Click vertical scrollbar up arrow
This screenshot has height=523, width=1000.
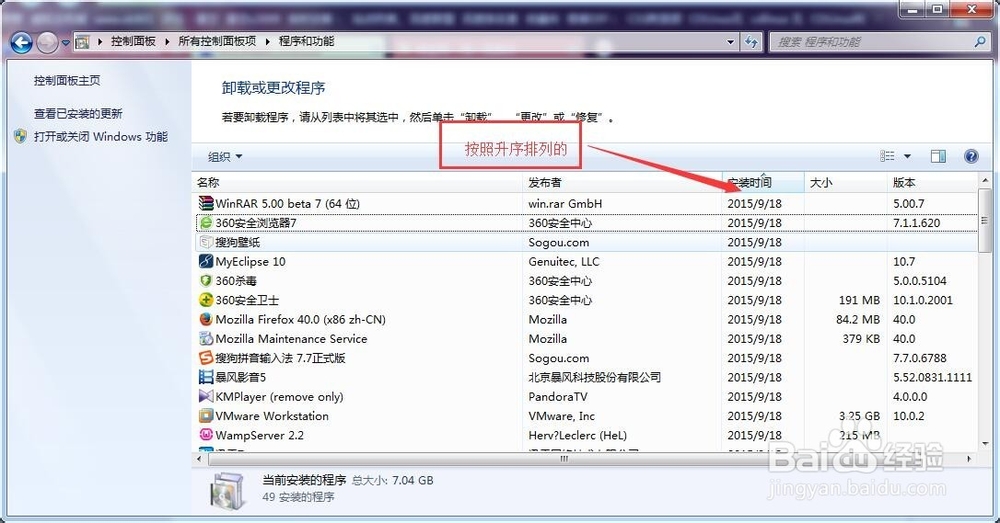[985, 180]
